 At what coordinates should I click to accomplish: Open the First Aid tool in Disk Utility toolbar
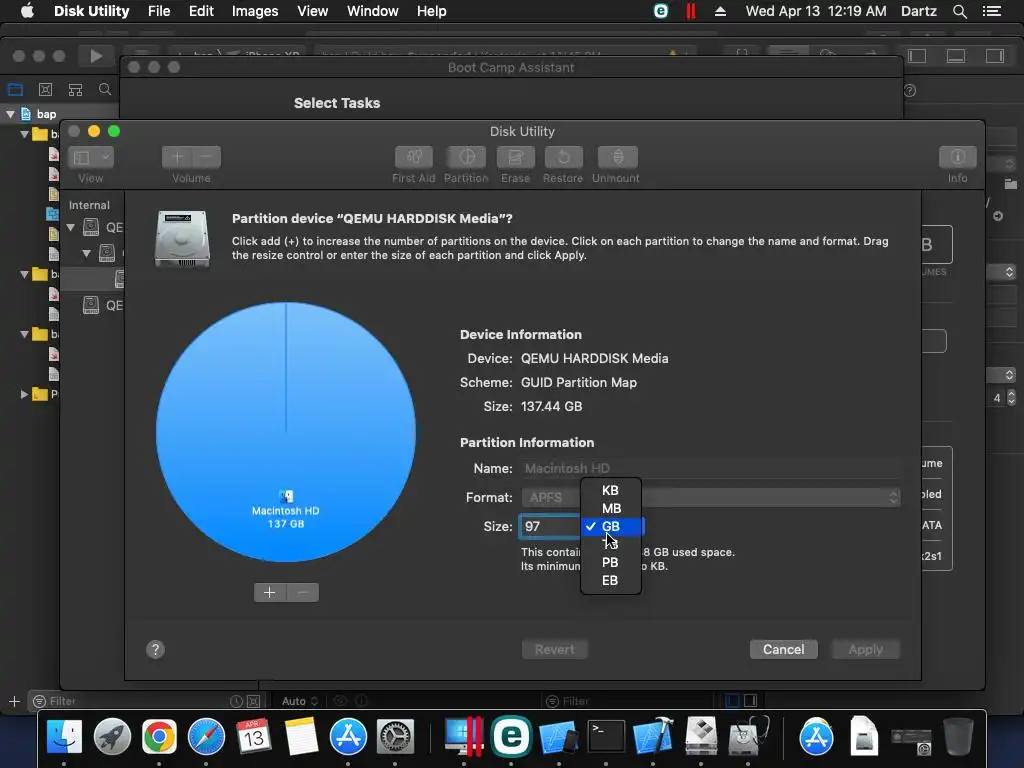(x=413, y=157)
